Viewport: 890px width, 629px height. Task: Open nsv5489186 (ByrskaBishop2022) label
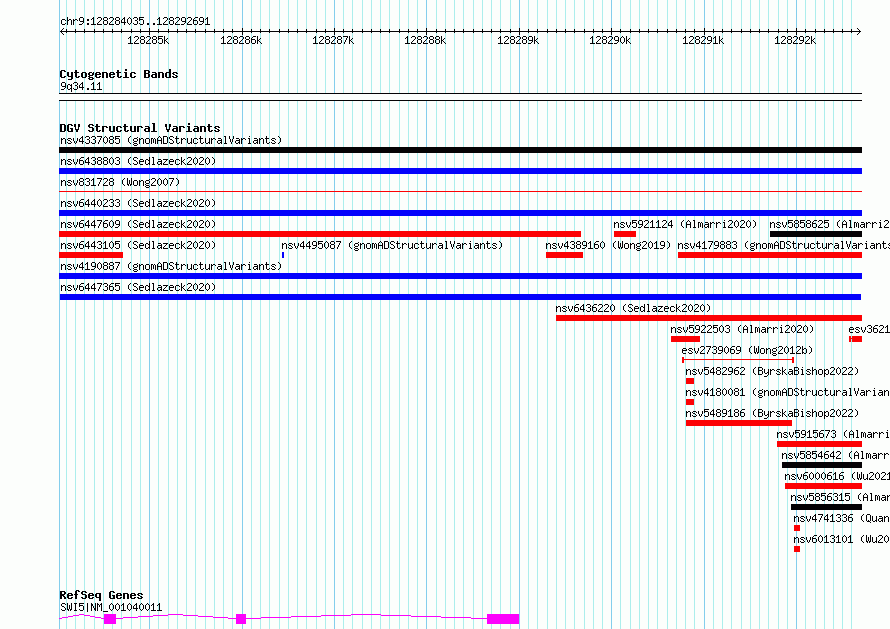(772, 413)
